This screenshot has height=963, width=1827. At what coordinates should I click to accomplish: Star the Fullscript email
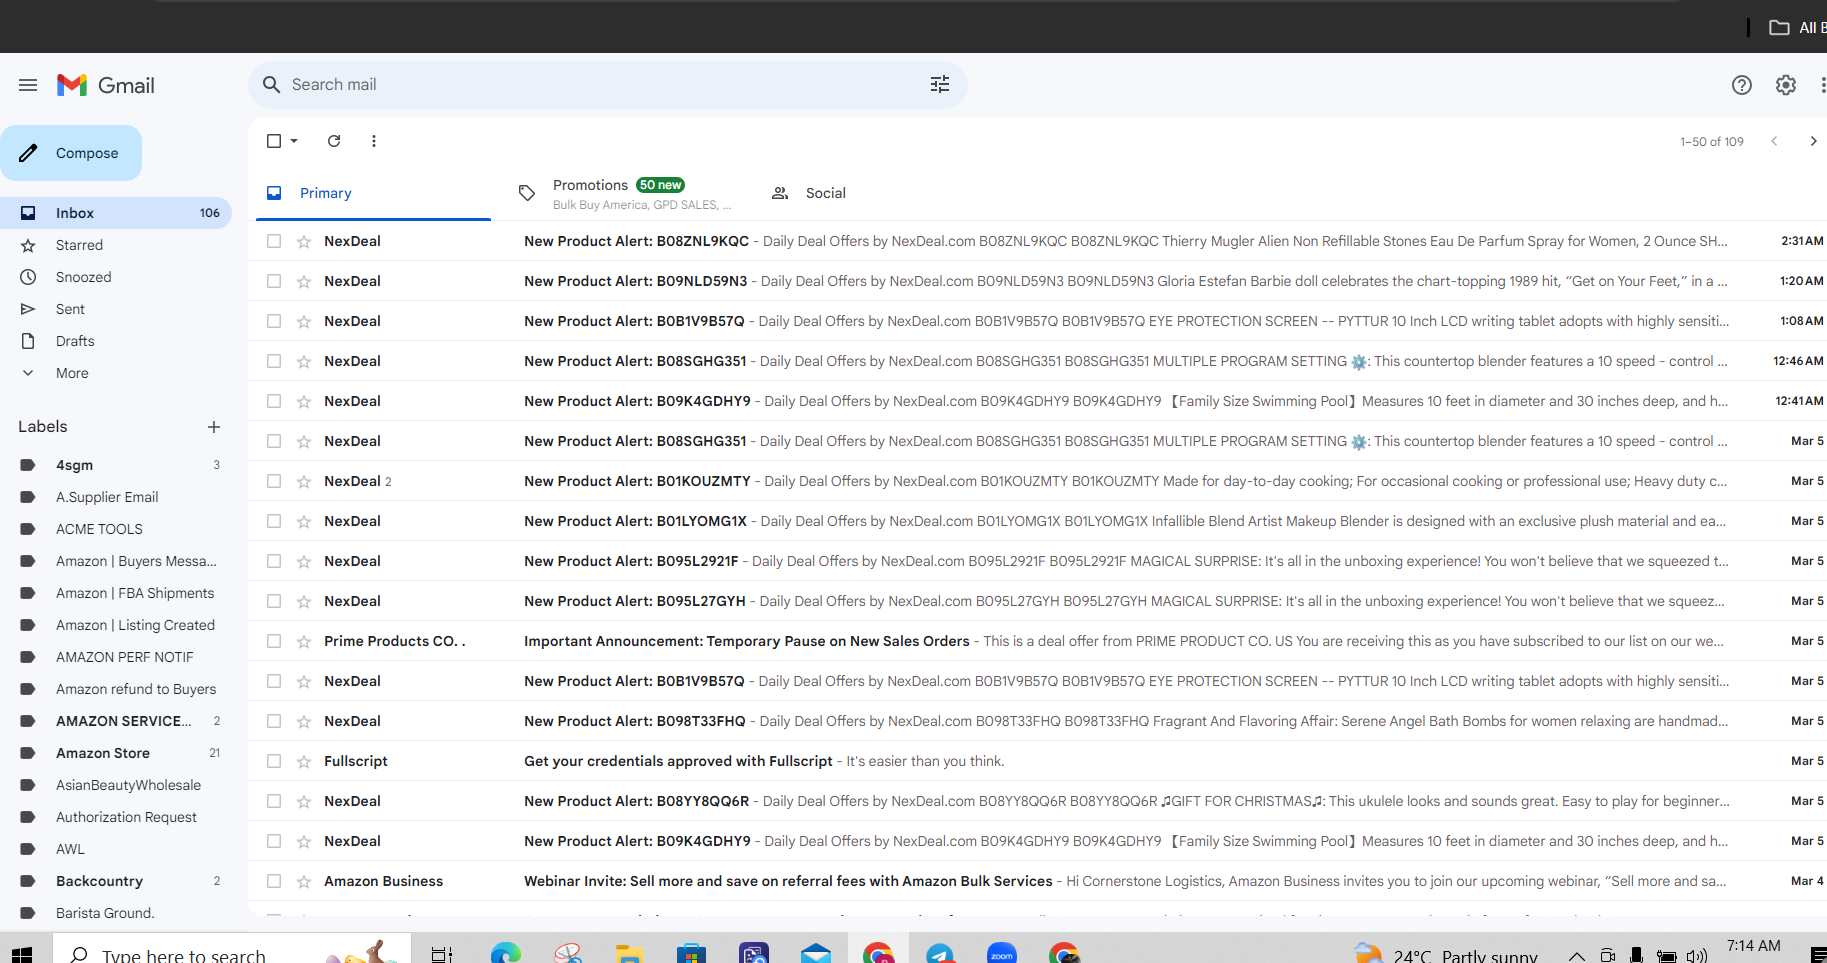click(x=304, y=761)
